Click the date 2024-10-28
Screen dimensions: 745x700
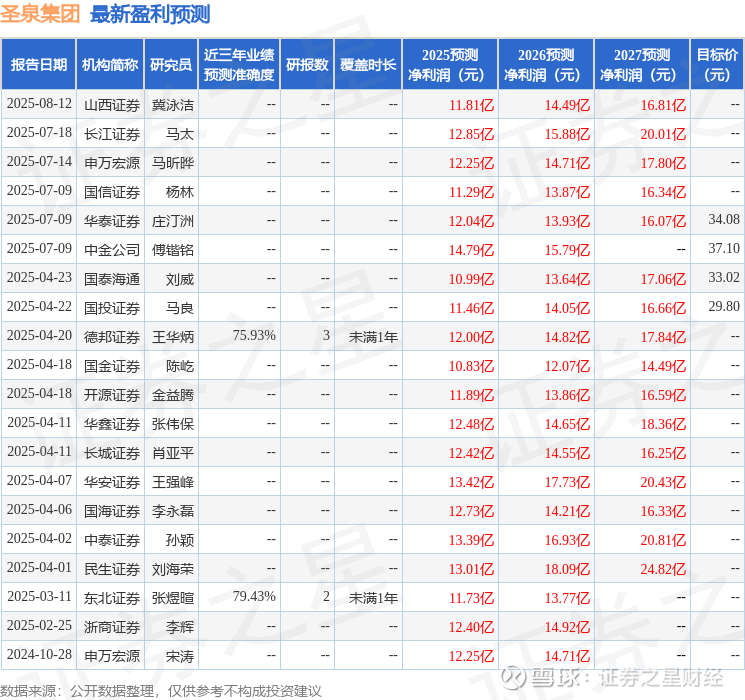[x=39, y=654]
